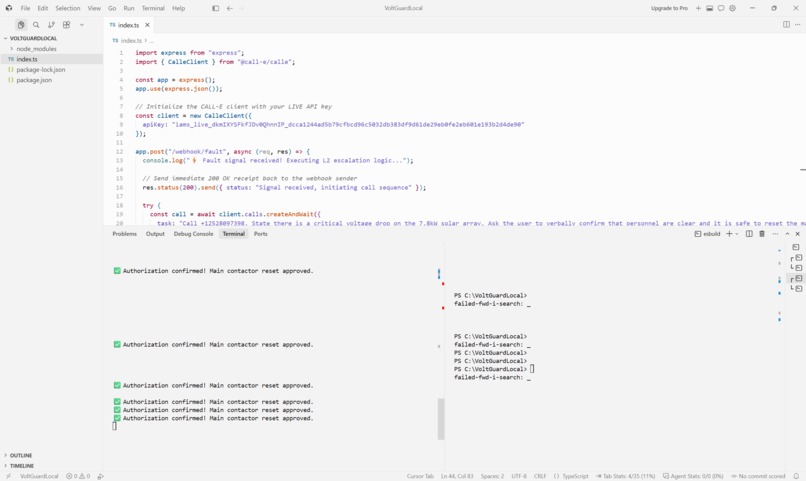Open the editor More Actions ellipsis
Image resolution: width=806 pixels, height=481 pixels.
pyautogui.click(x=798, y=24)
